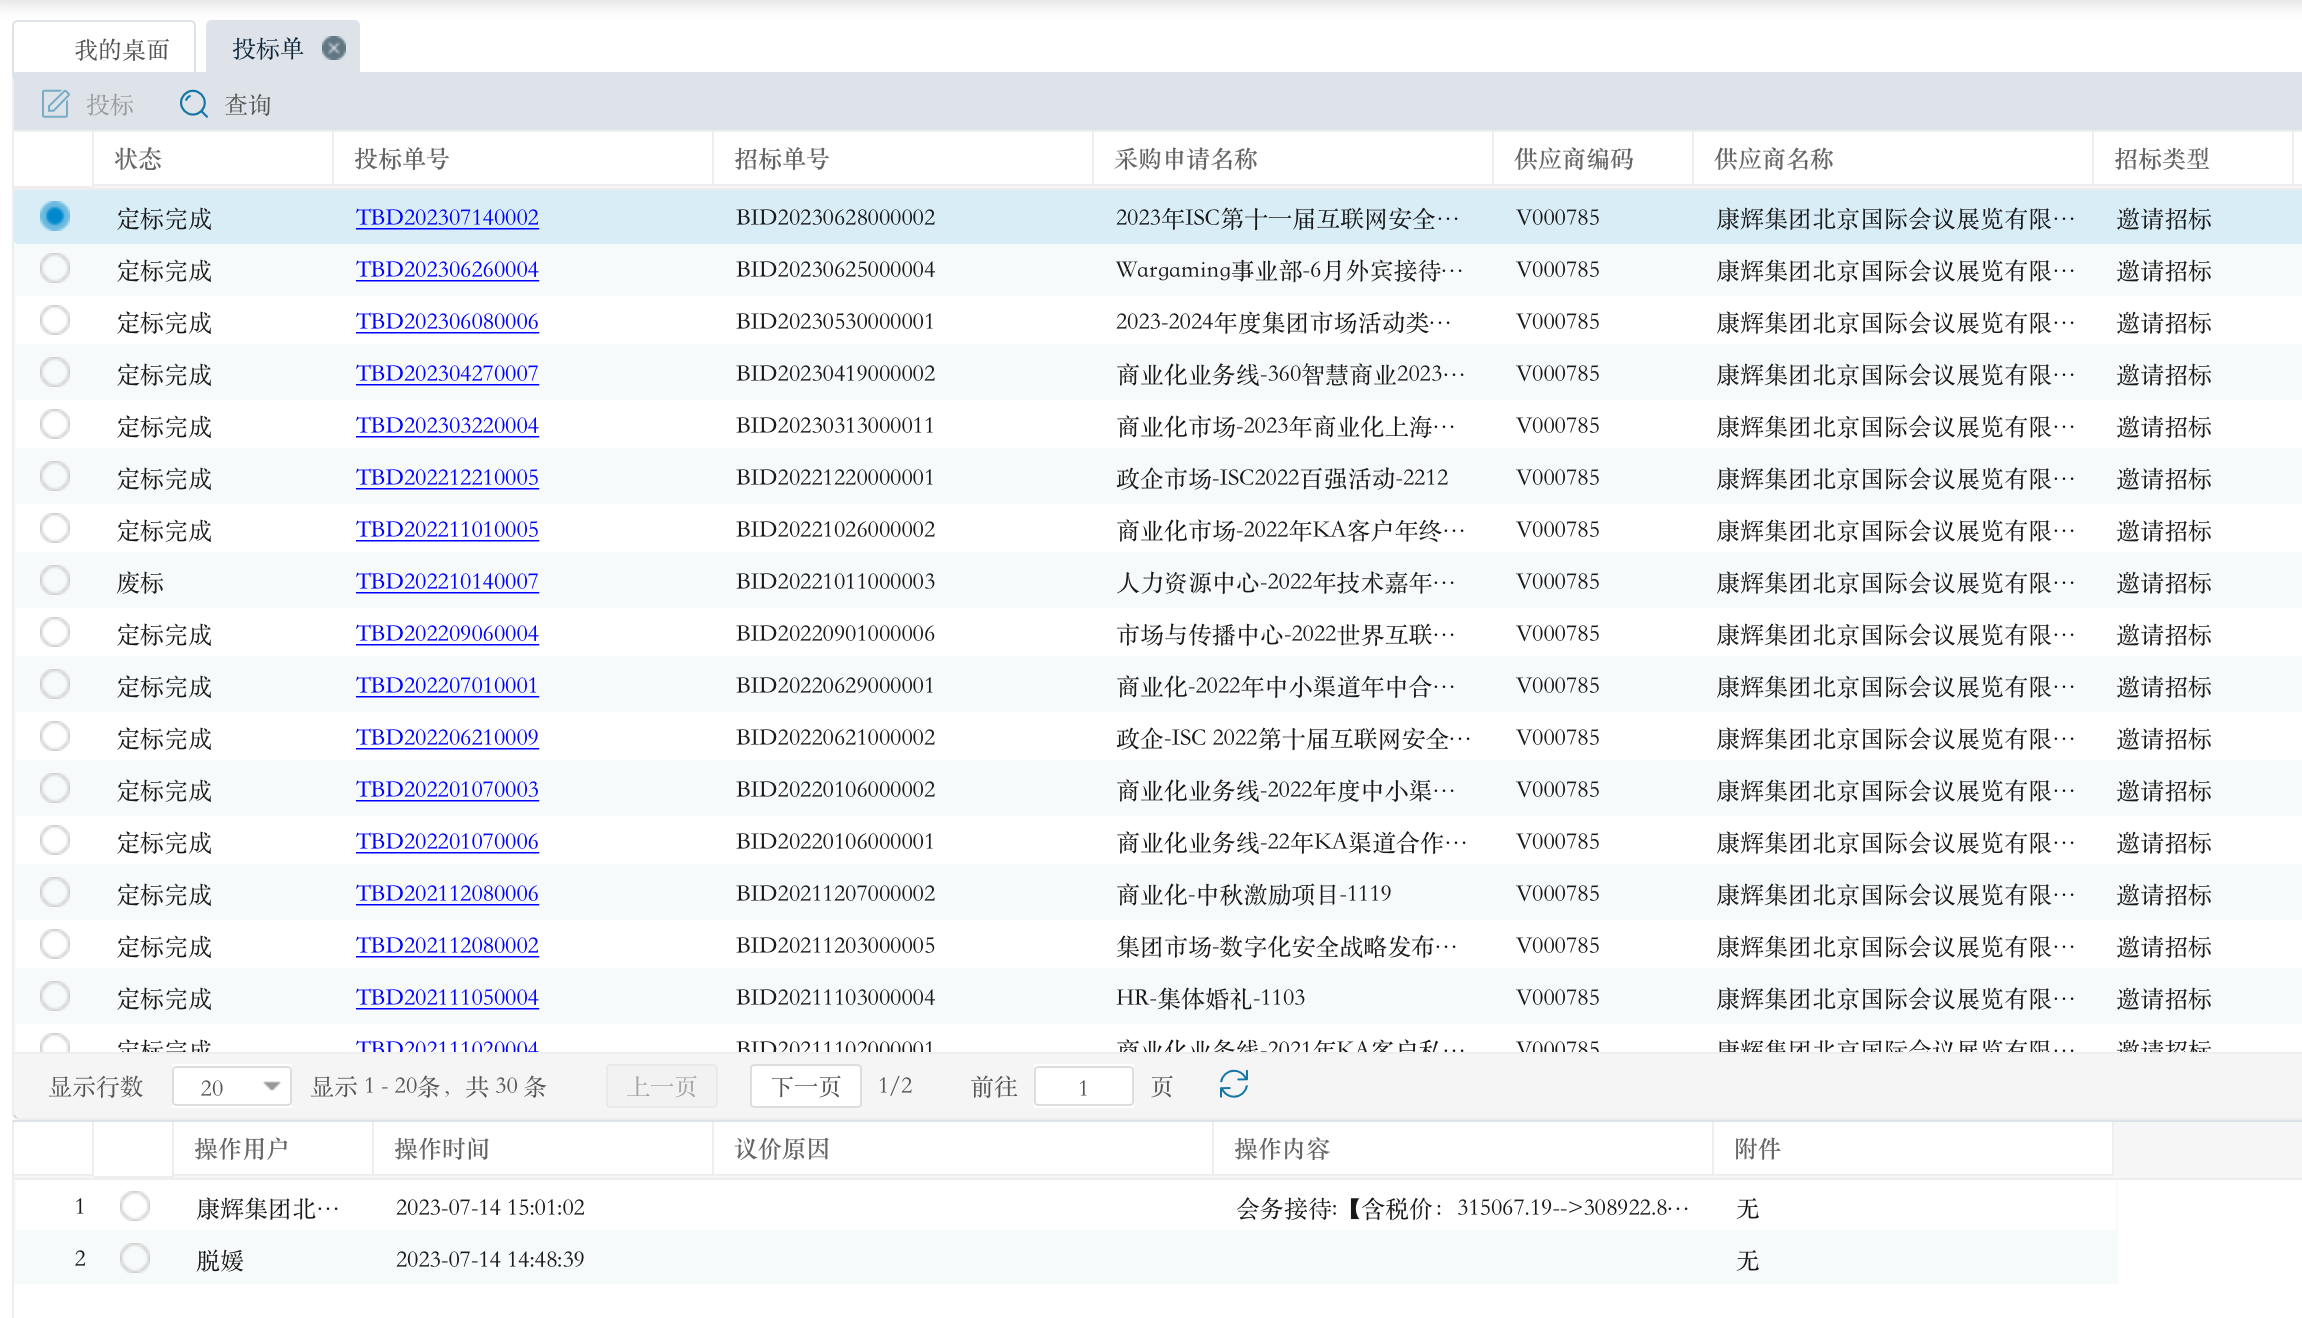This screenshot has height=1318, width=2302.
Task: Select radio button for the 废标 row
Action: click(x=55, y=581)
